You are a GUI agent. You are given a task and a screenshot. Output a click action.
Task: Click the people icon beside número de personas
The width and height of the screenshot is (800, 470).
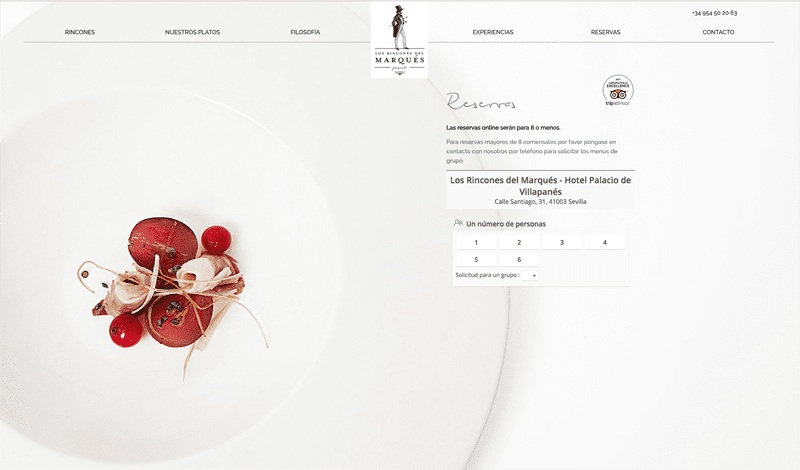click(458, 223)
